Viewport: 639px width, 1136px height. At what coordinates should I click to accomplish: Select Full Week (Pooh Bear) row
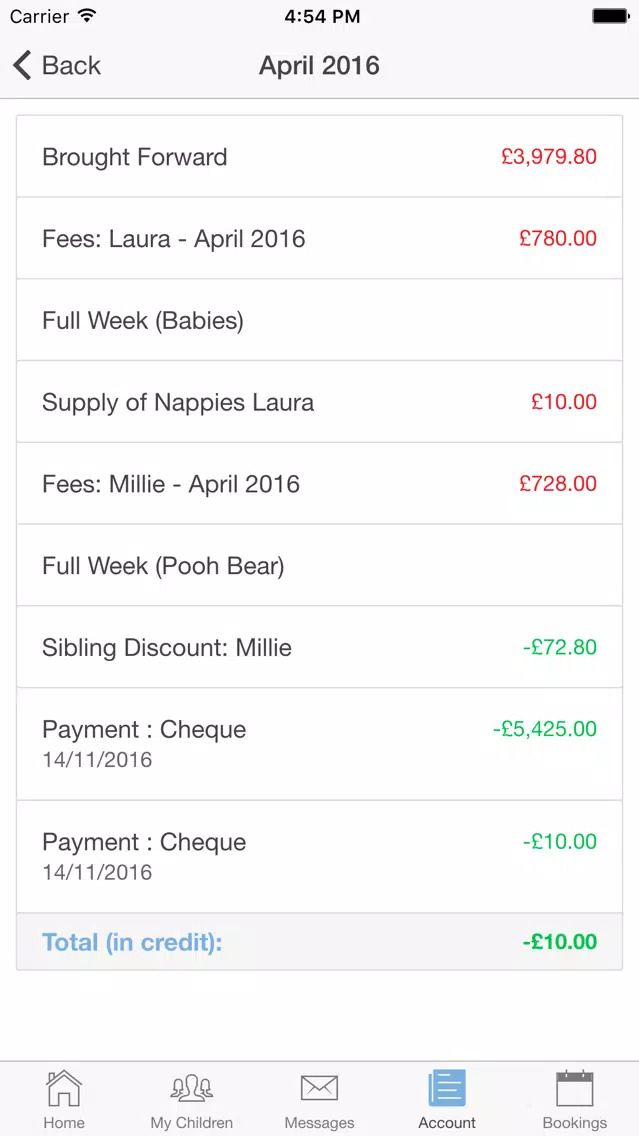pos(320,566)
